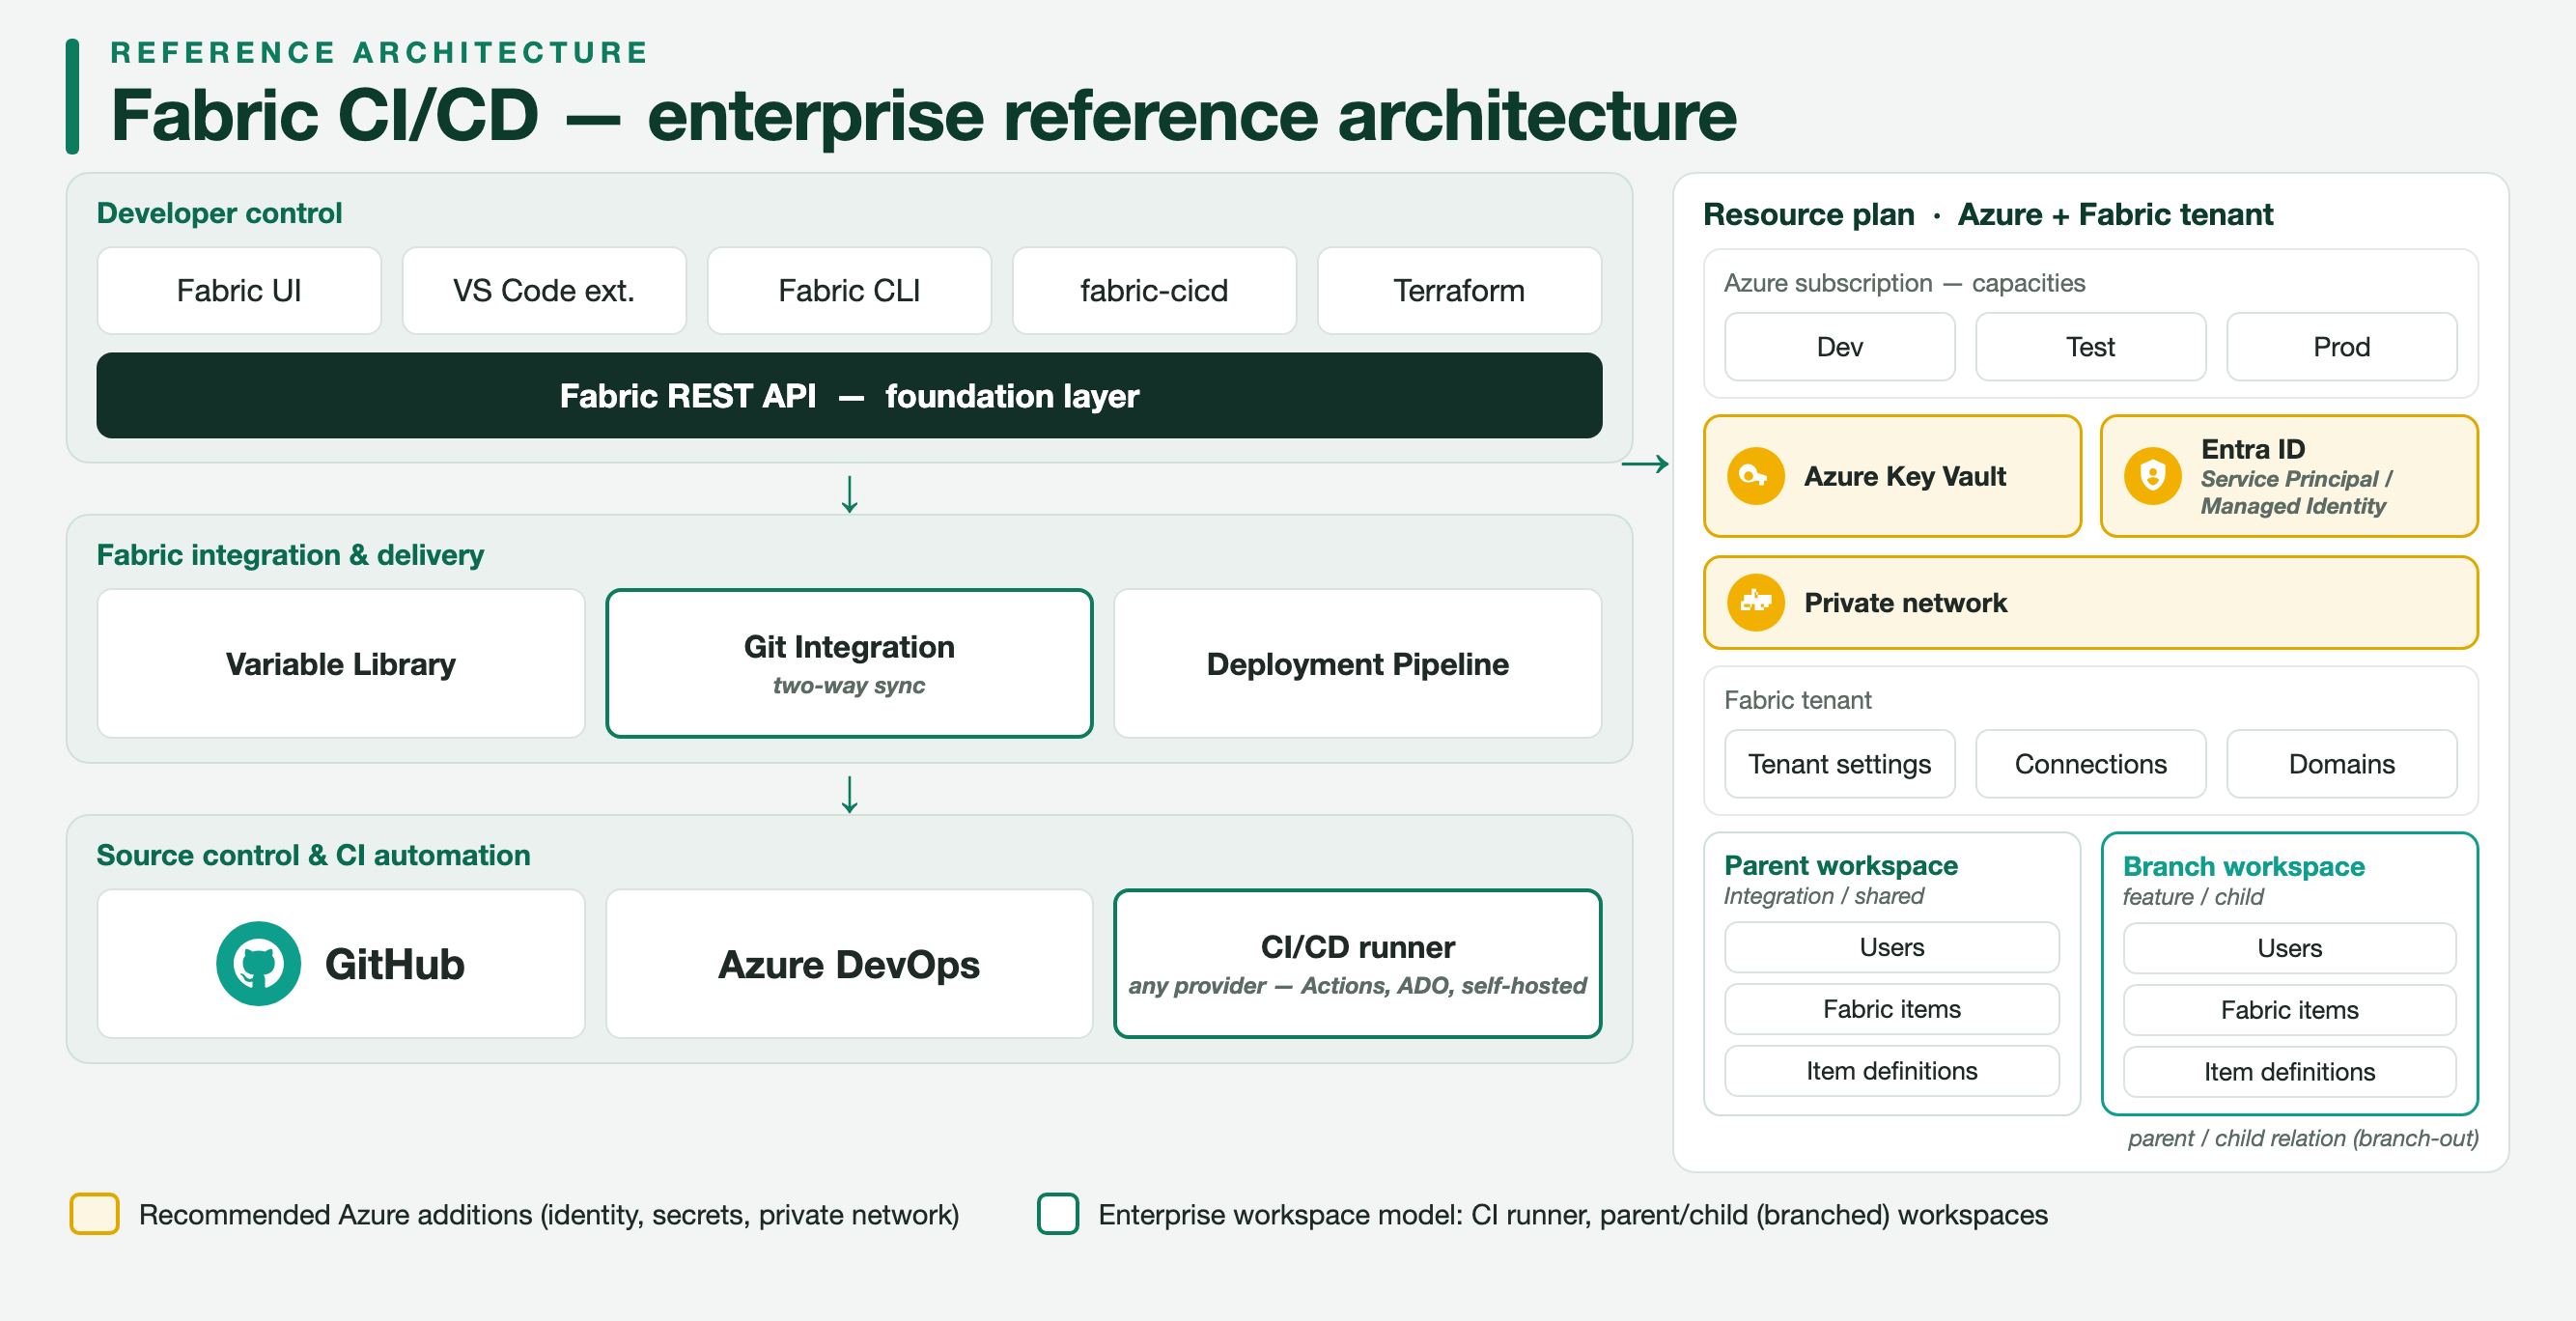Open the Variable Library card

(x=341, y=664)
